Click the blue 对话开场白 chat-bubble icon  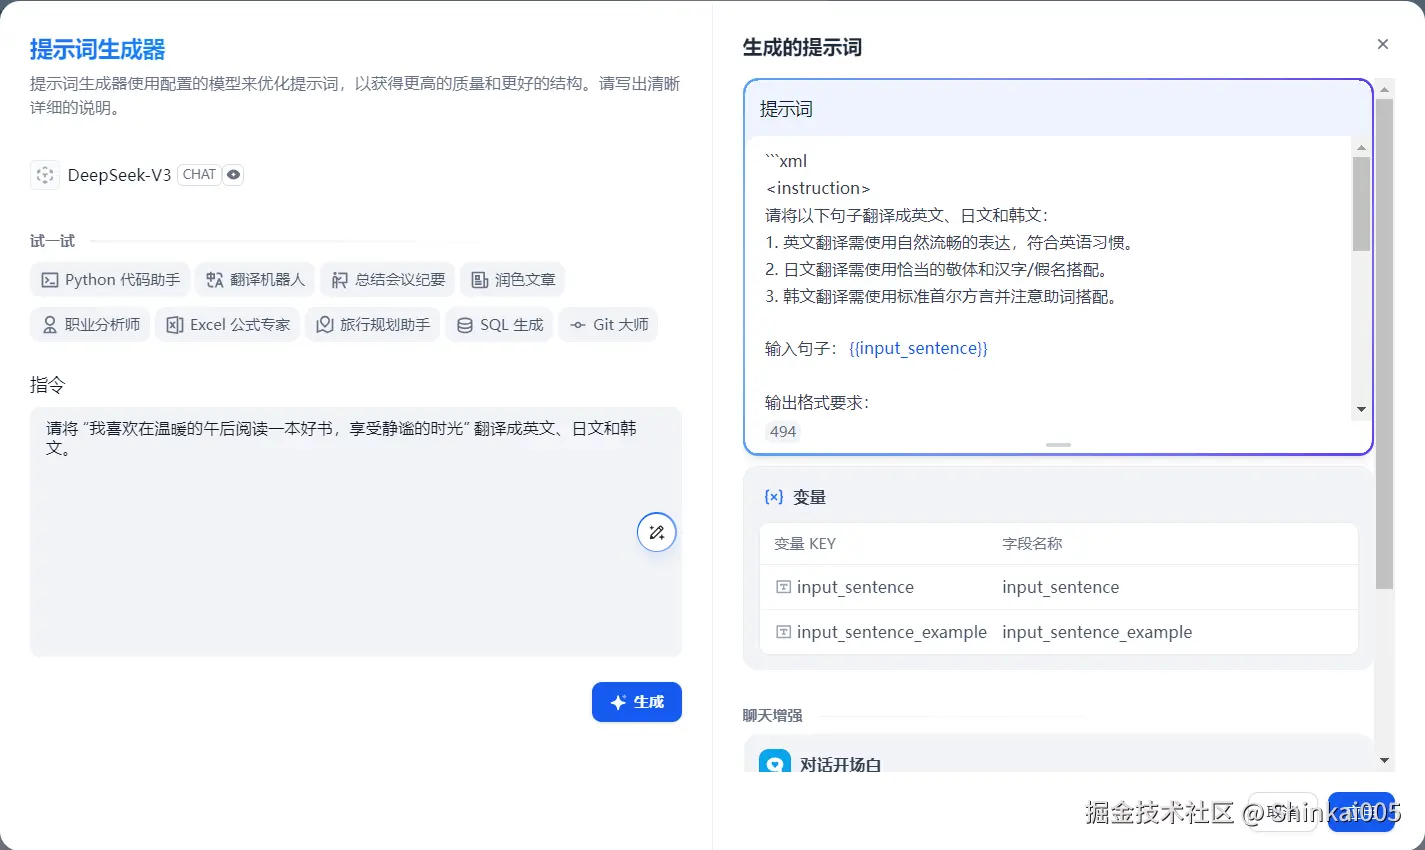773,763
